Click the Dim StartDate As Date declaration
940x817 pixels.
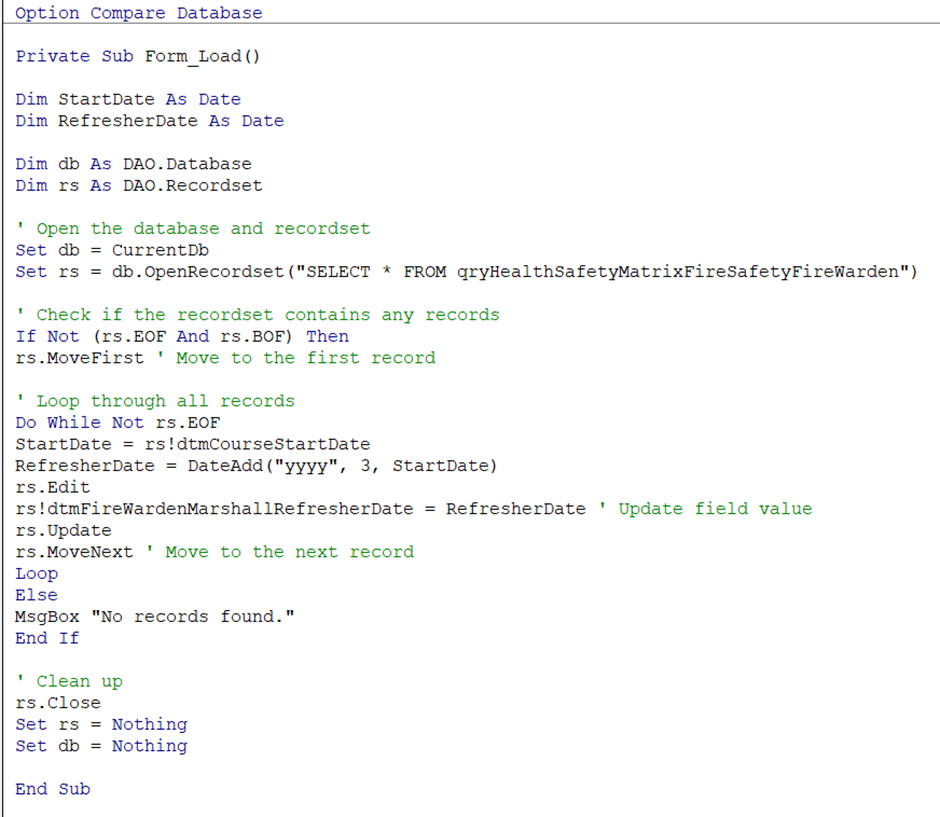pyautogui.click(x=128, y=99)
